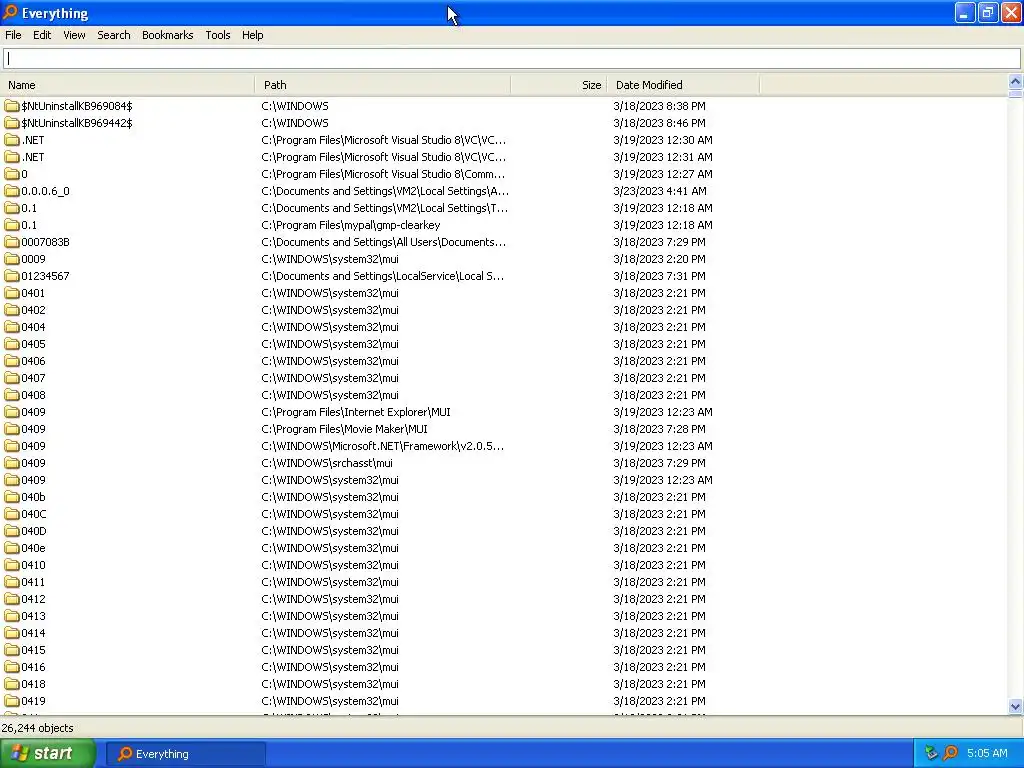Viewport: 1024px width, 768px height.
Task: Open the Help menu
Action: [252, 35]
